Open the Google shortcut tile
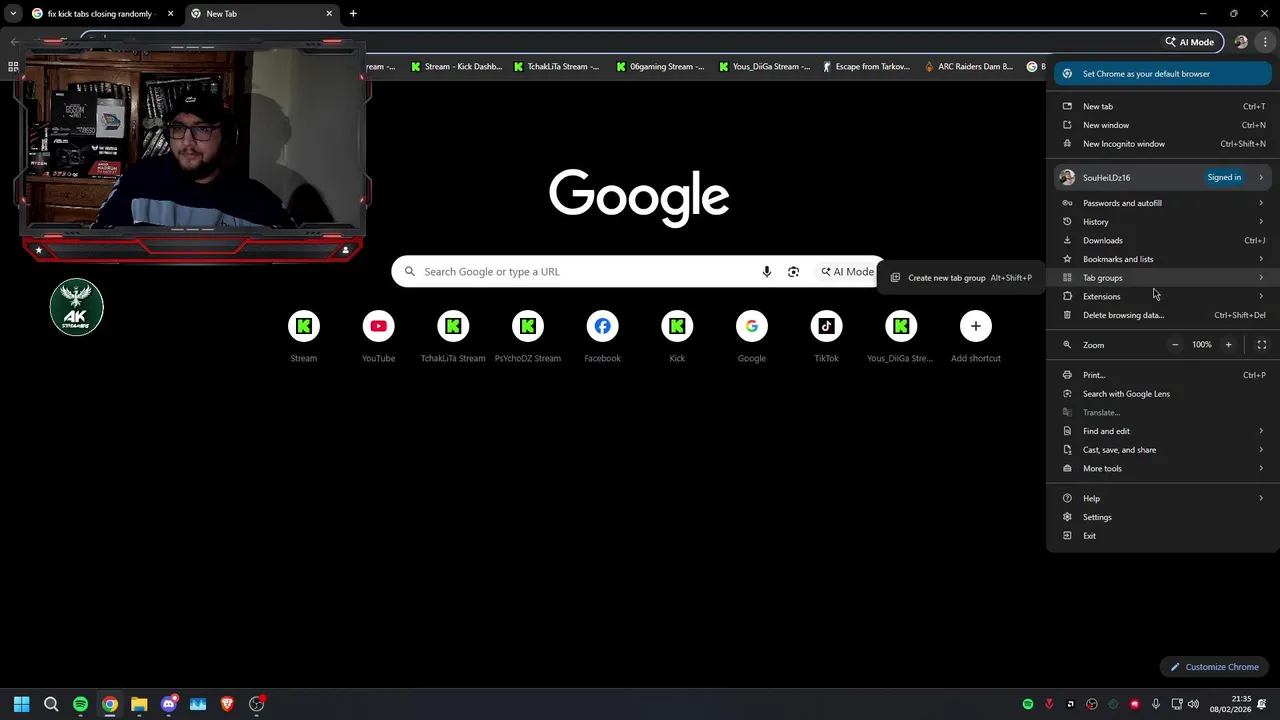The height and width of the screenshot is (720, 1280). pos(752,337)
